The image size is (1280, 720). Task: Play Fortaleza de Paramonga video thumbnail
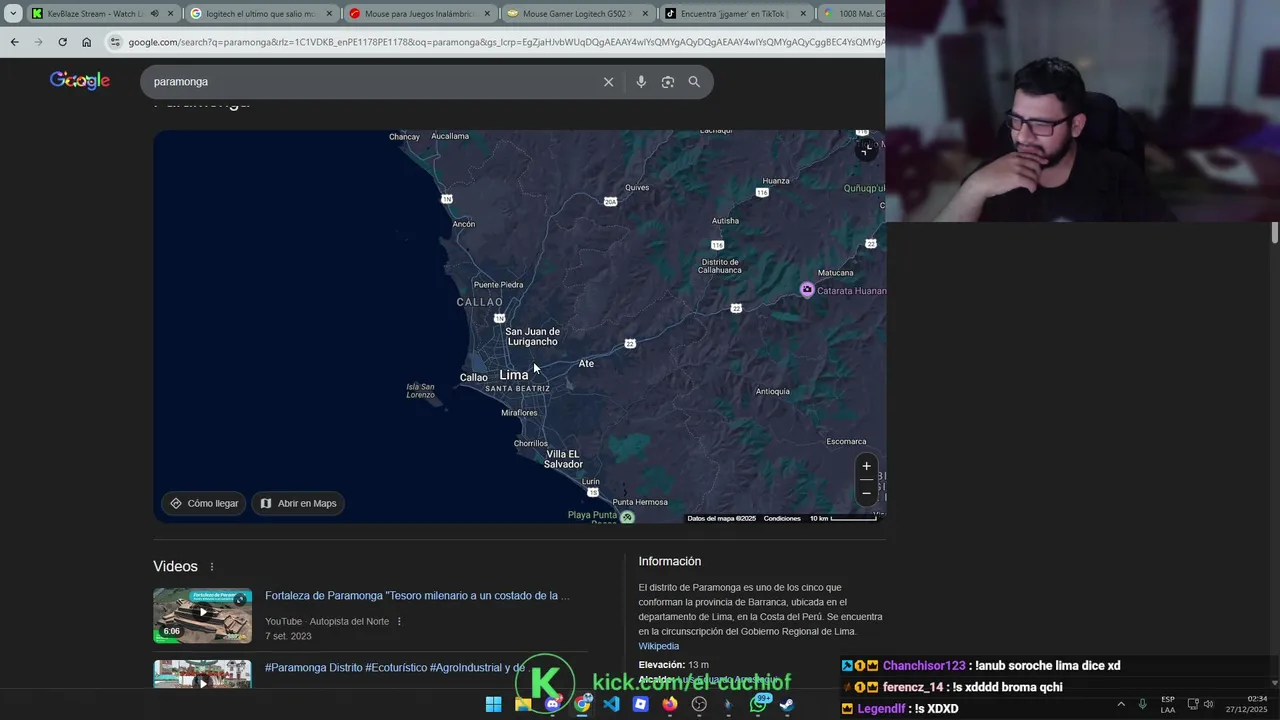(x=202, y=615)
